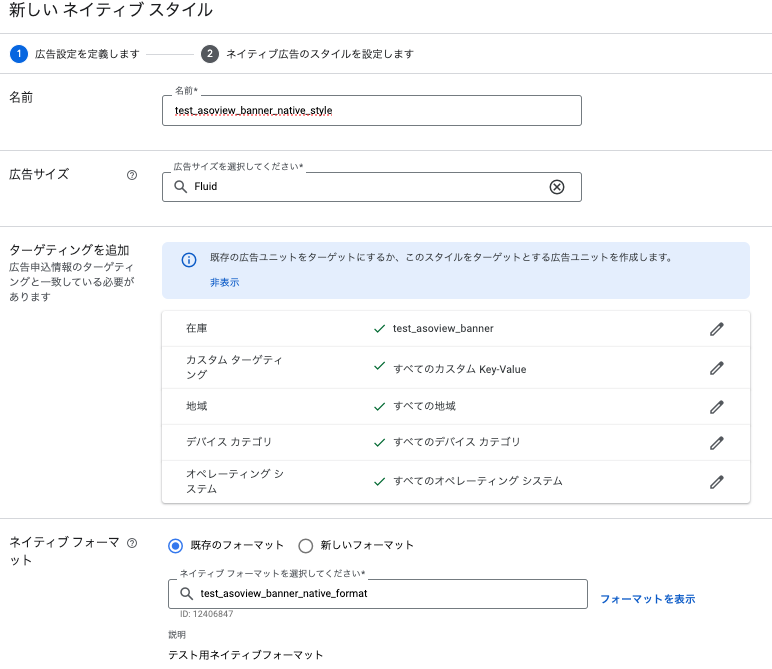Screen dimensions: 772x669
Task: Click the 非表示 link in info banner
Action: [x=224, y=283]
